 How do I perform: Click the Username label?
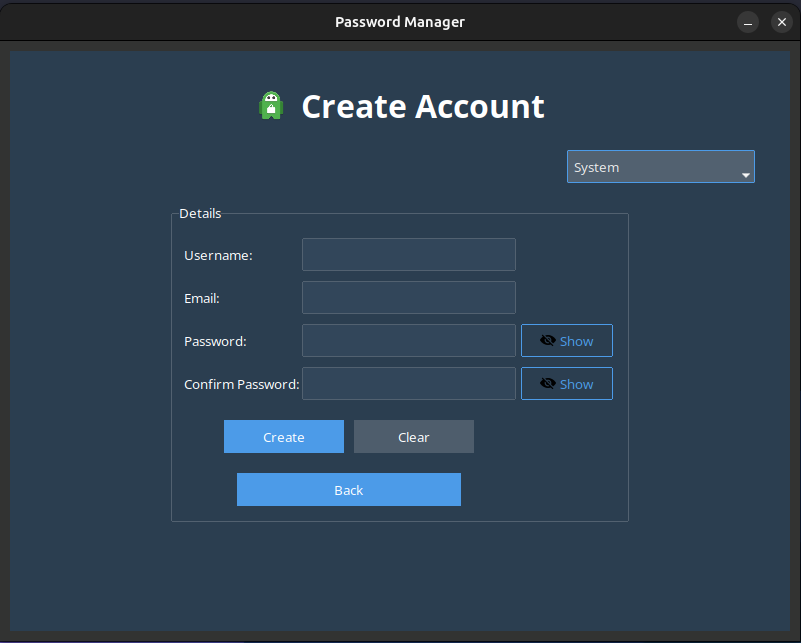[x=218, y=256]
